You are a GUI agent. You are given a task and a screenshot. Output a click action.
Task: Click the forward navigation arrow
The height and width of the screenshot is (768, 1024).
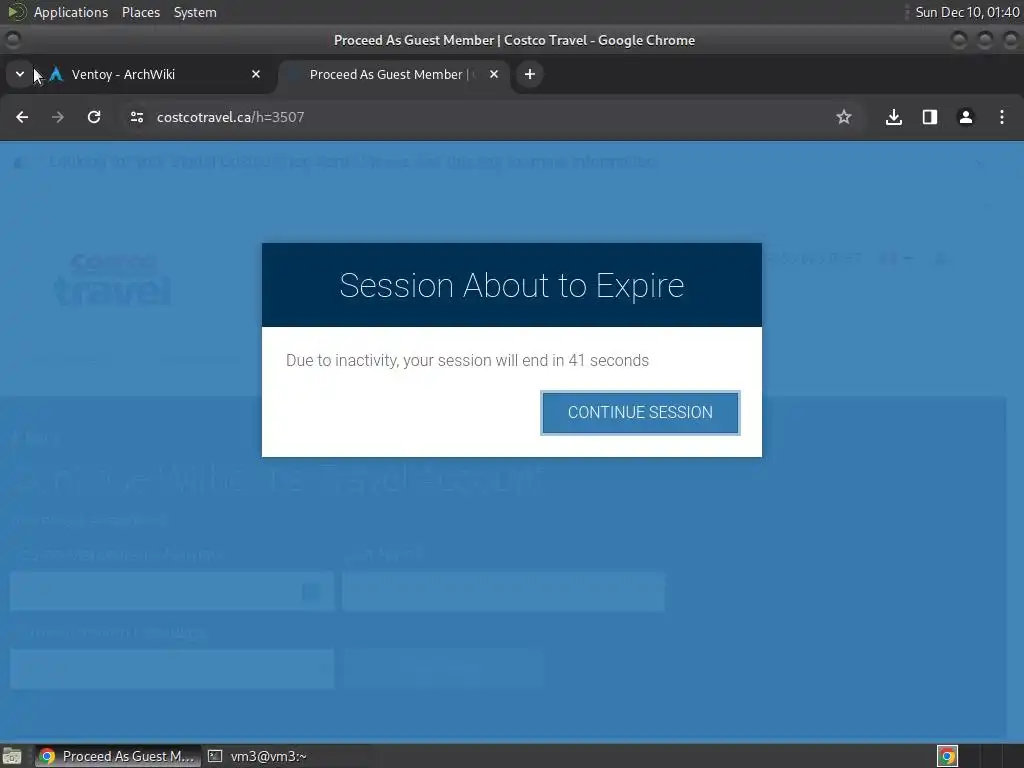(58, 117)
